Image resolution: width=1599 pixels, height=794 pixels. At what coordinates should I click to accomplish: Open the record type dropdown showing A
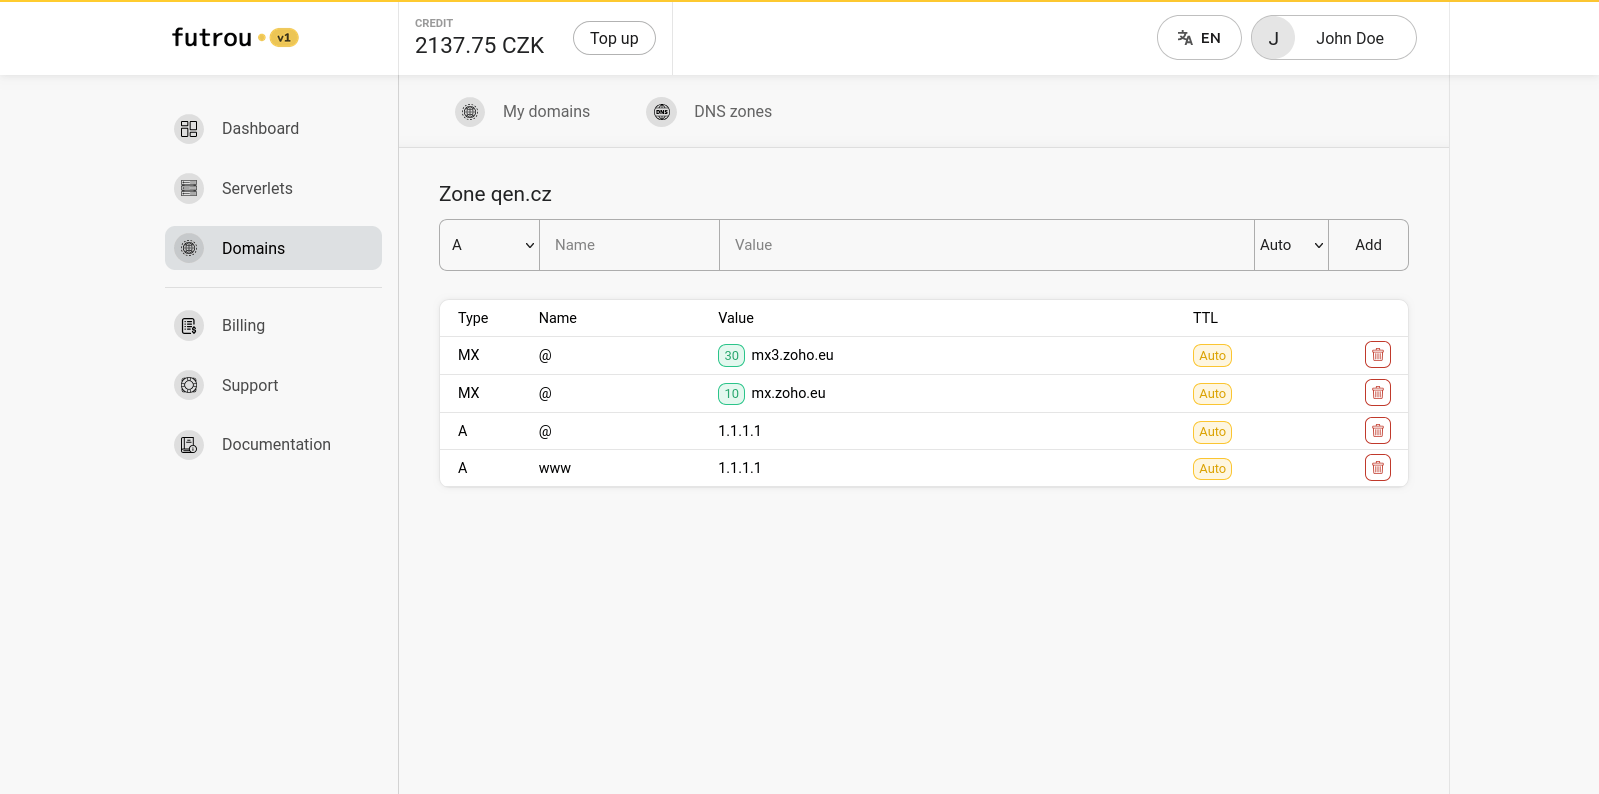[x=490, y=245]
